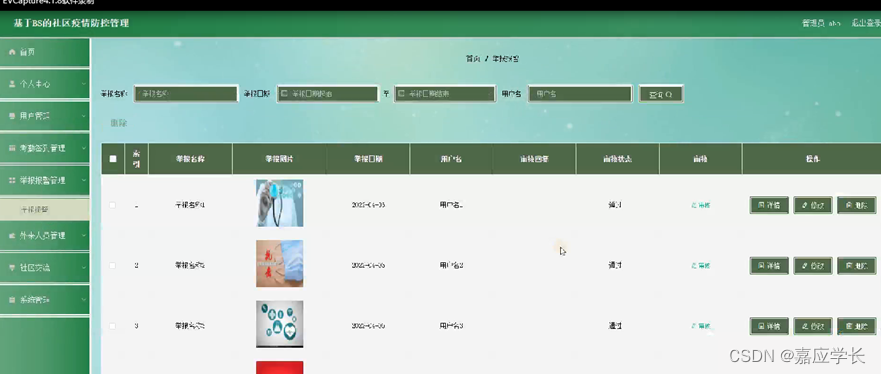Click the 审核 link in row 3

701,326
